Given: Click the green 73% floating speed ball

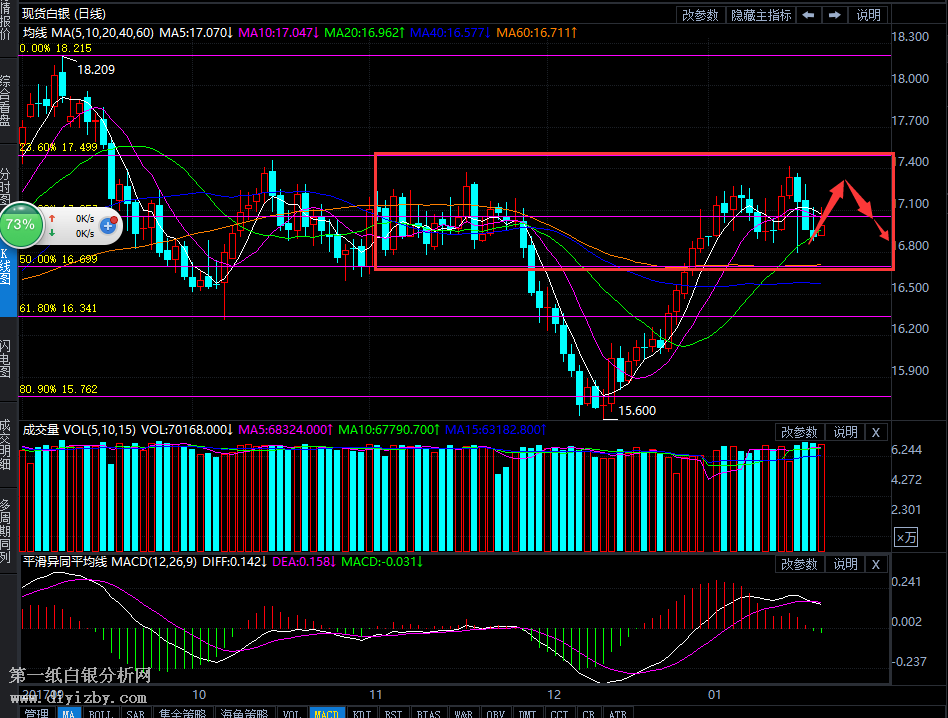Looking at the screenshot, I should pyautogui.click(x=21, y=225).
